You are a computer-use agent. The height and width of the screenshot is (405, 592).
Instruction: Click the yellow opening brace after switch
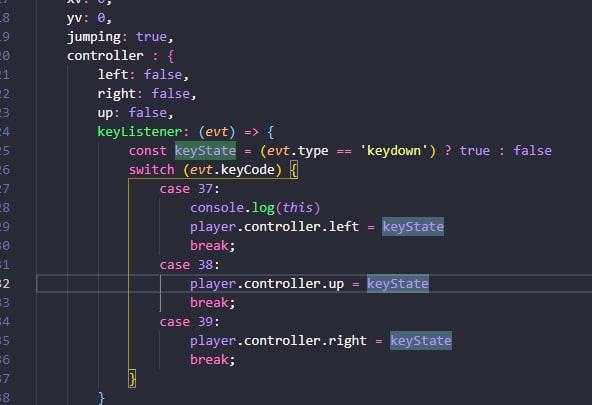coord(294,170)
